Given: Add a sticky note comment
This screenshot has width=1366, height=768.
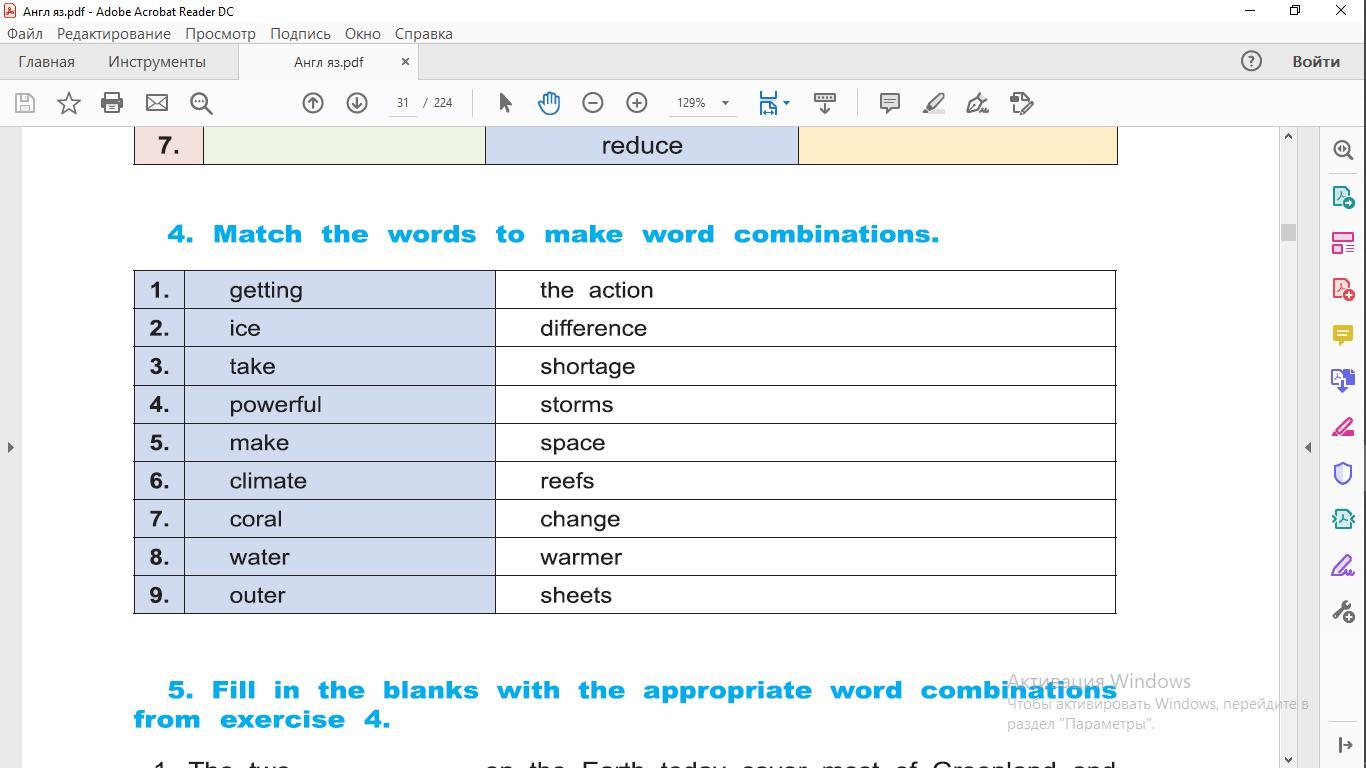Looking at the screenshot, I should coord(889,103).
